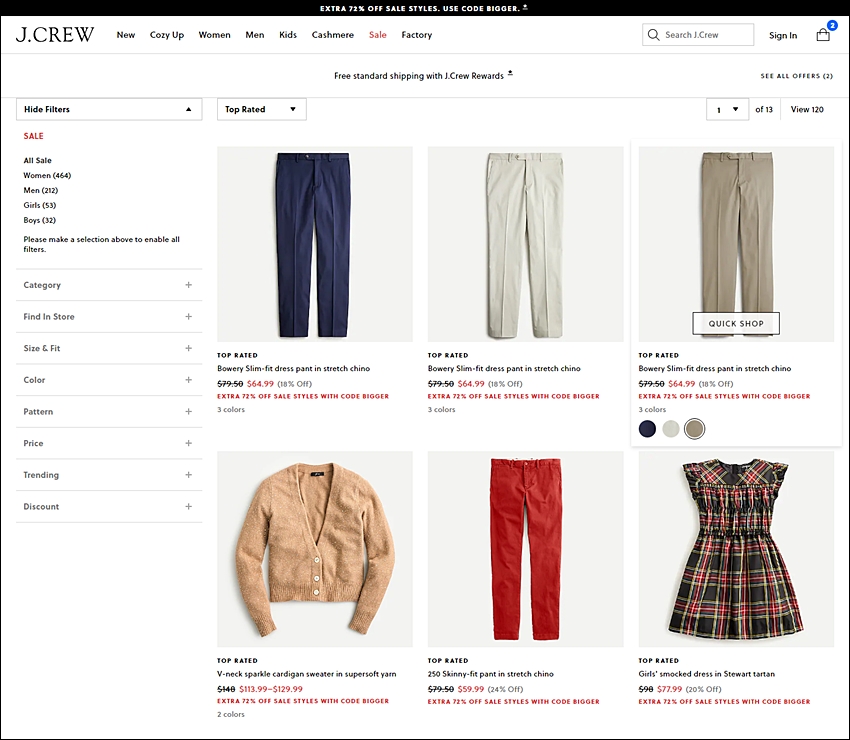Expand the Trending filter
This screenshot has height=740, width=850.
[x=109, y=475]
